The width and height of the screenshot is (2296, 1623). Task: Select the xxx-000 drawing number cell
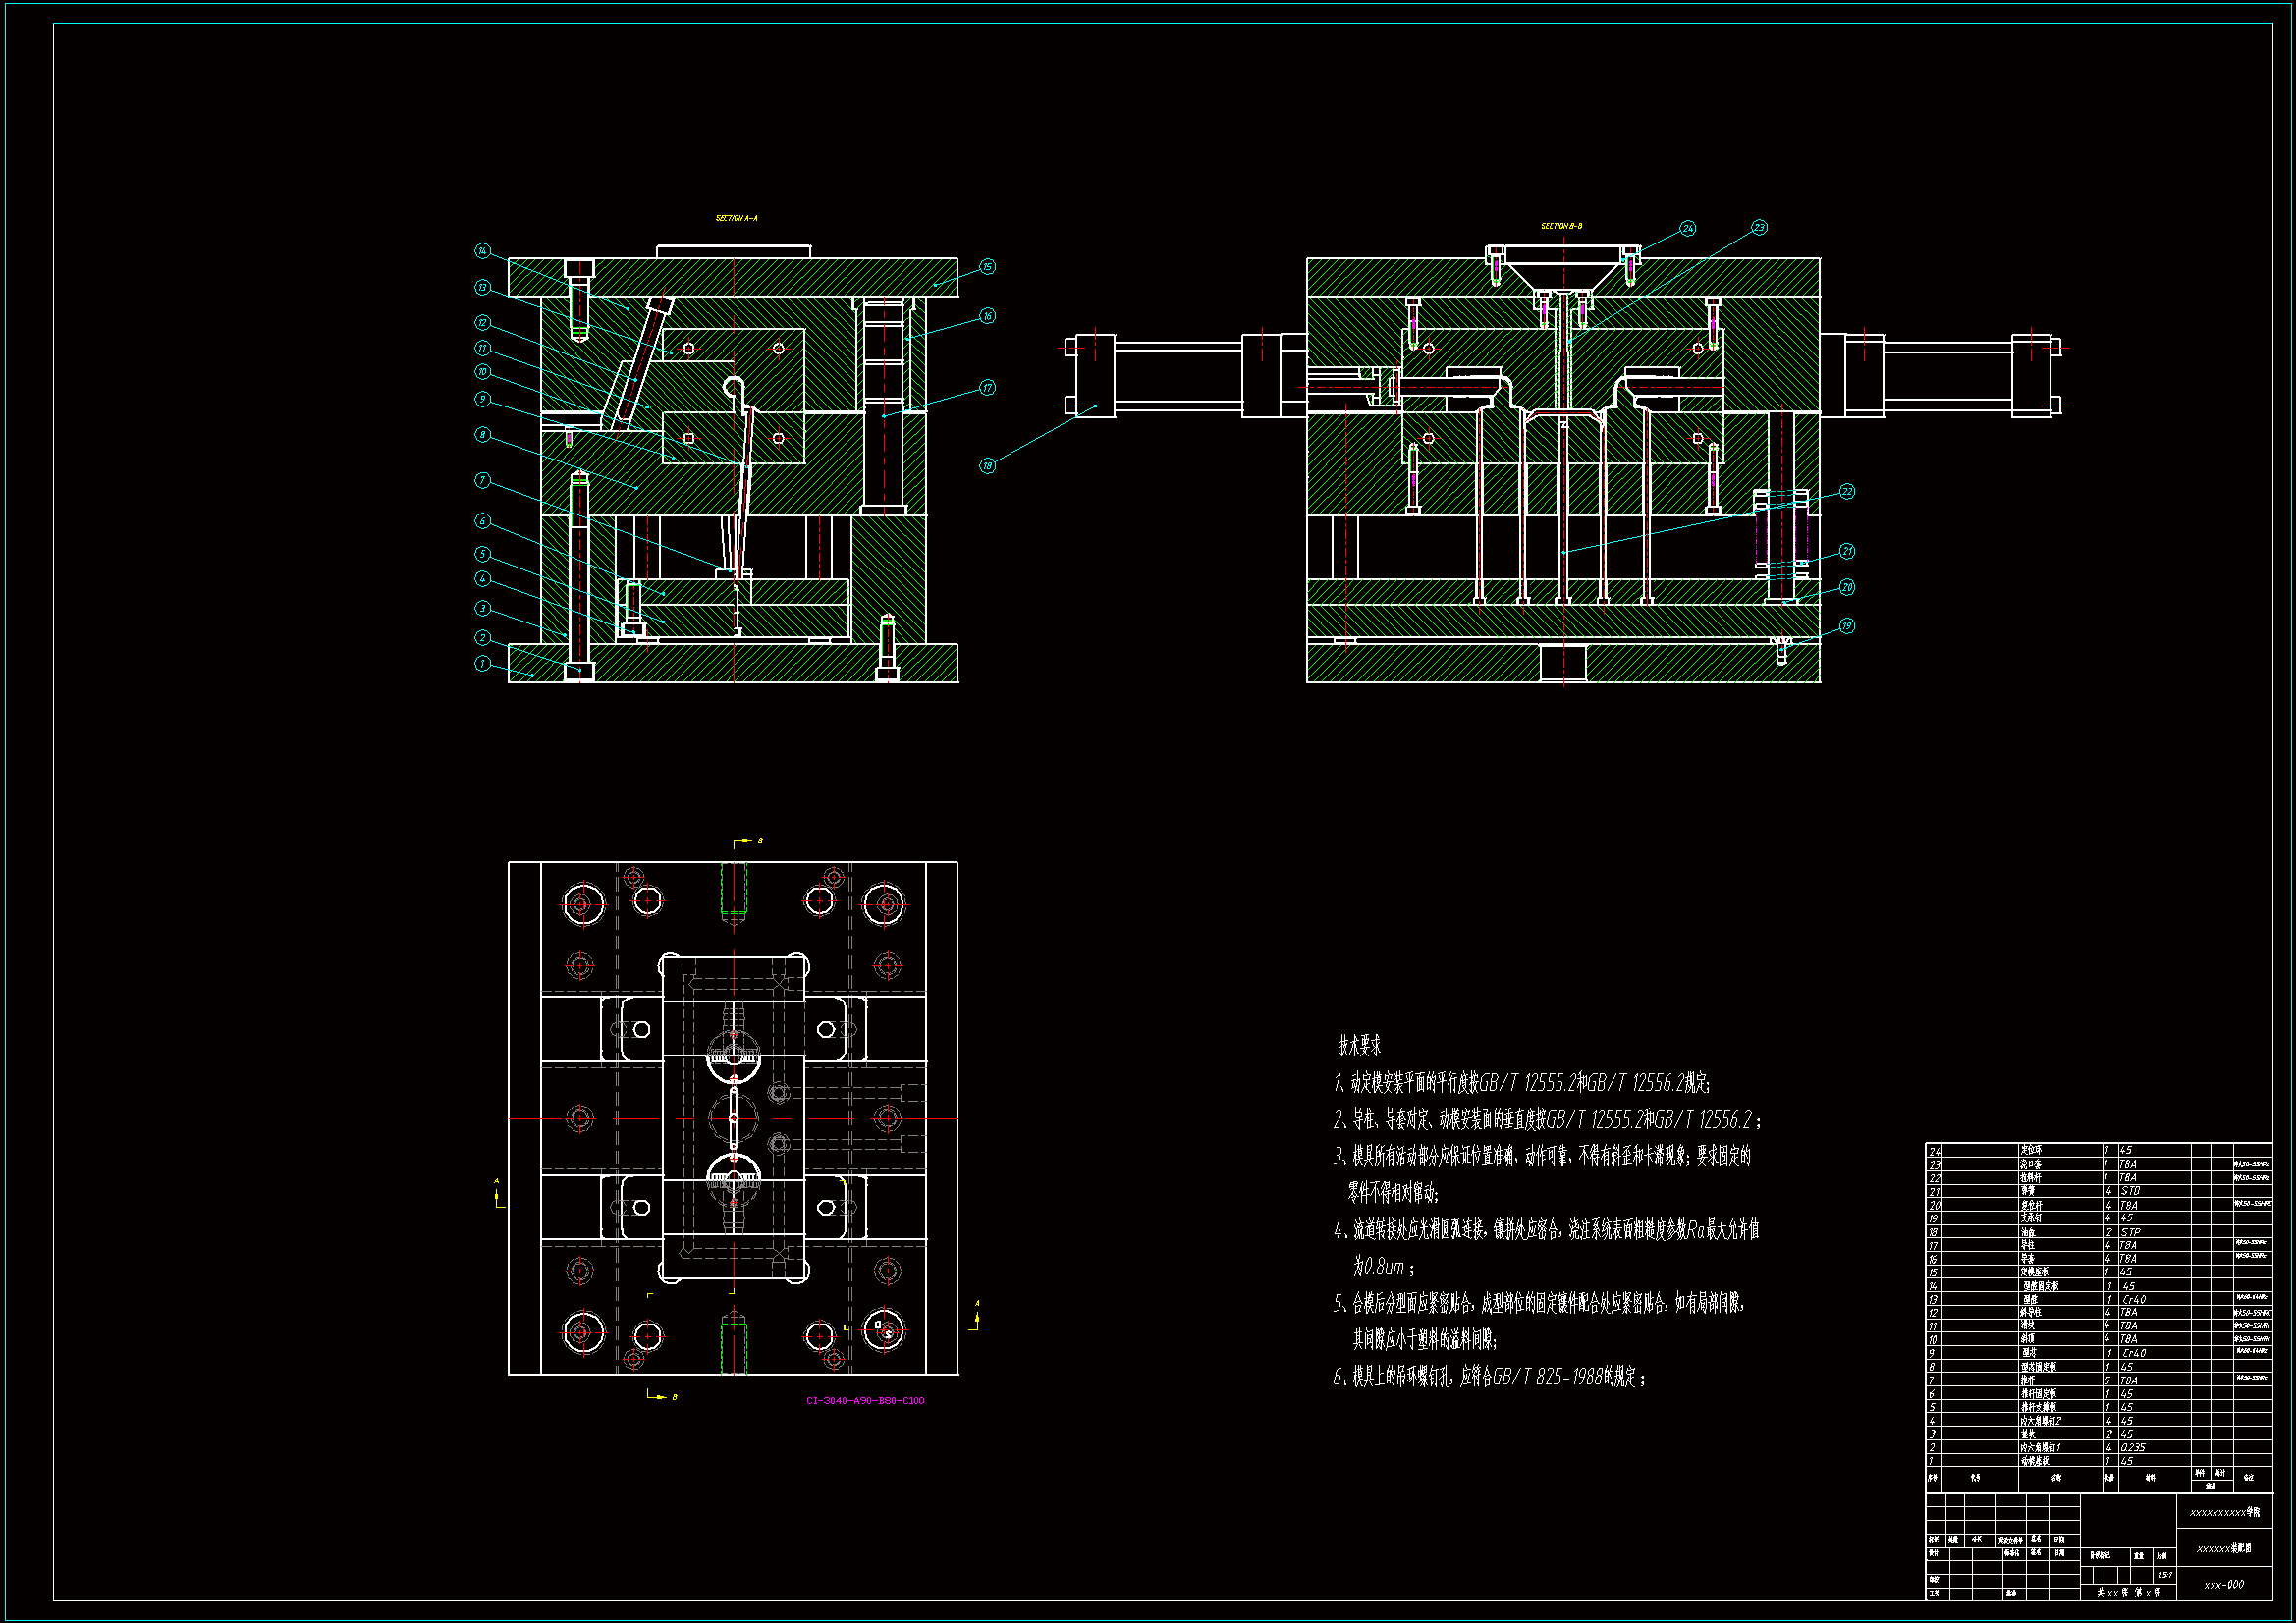click(2224, 1585)
